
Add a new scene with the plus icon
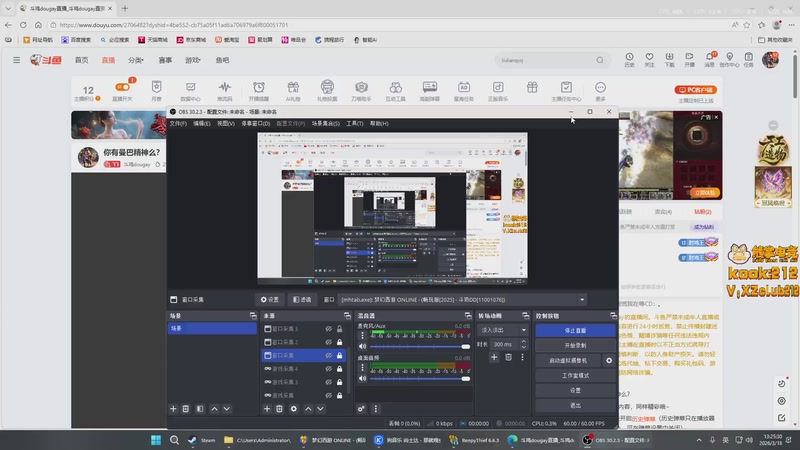(173, 409)
